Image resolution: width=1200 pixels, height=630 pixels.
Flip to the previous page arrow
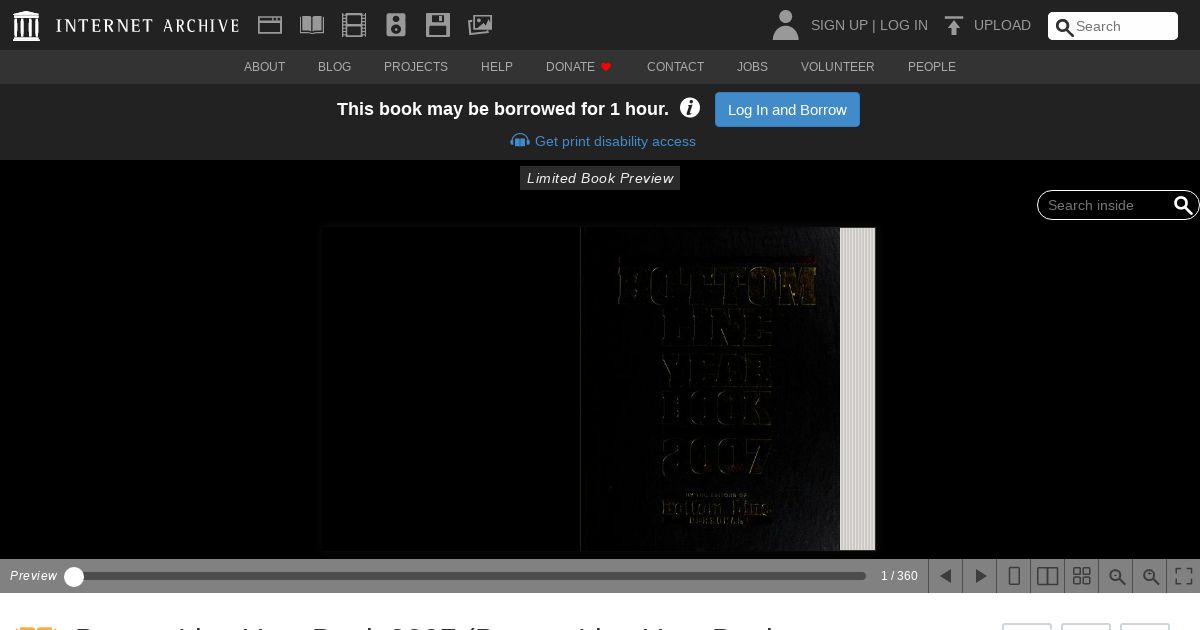click(945, 576)
